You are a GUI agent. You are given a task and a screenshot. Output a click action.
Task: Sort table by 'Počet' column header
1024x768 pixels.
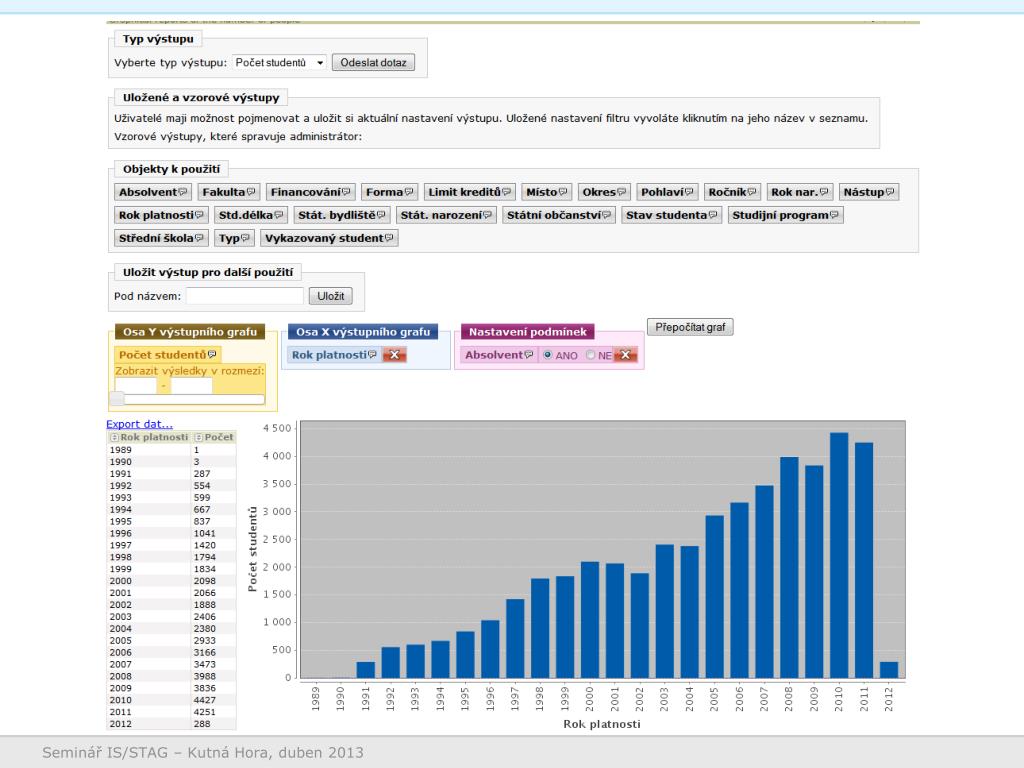coord(214,437)
